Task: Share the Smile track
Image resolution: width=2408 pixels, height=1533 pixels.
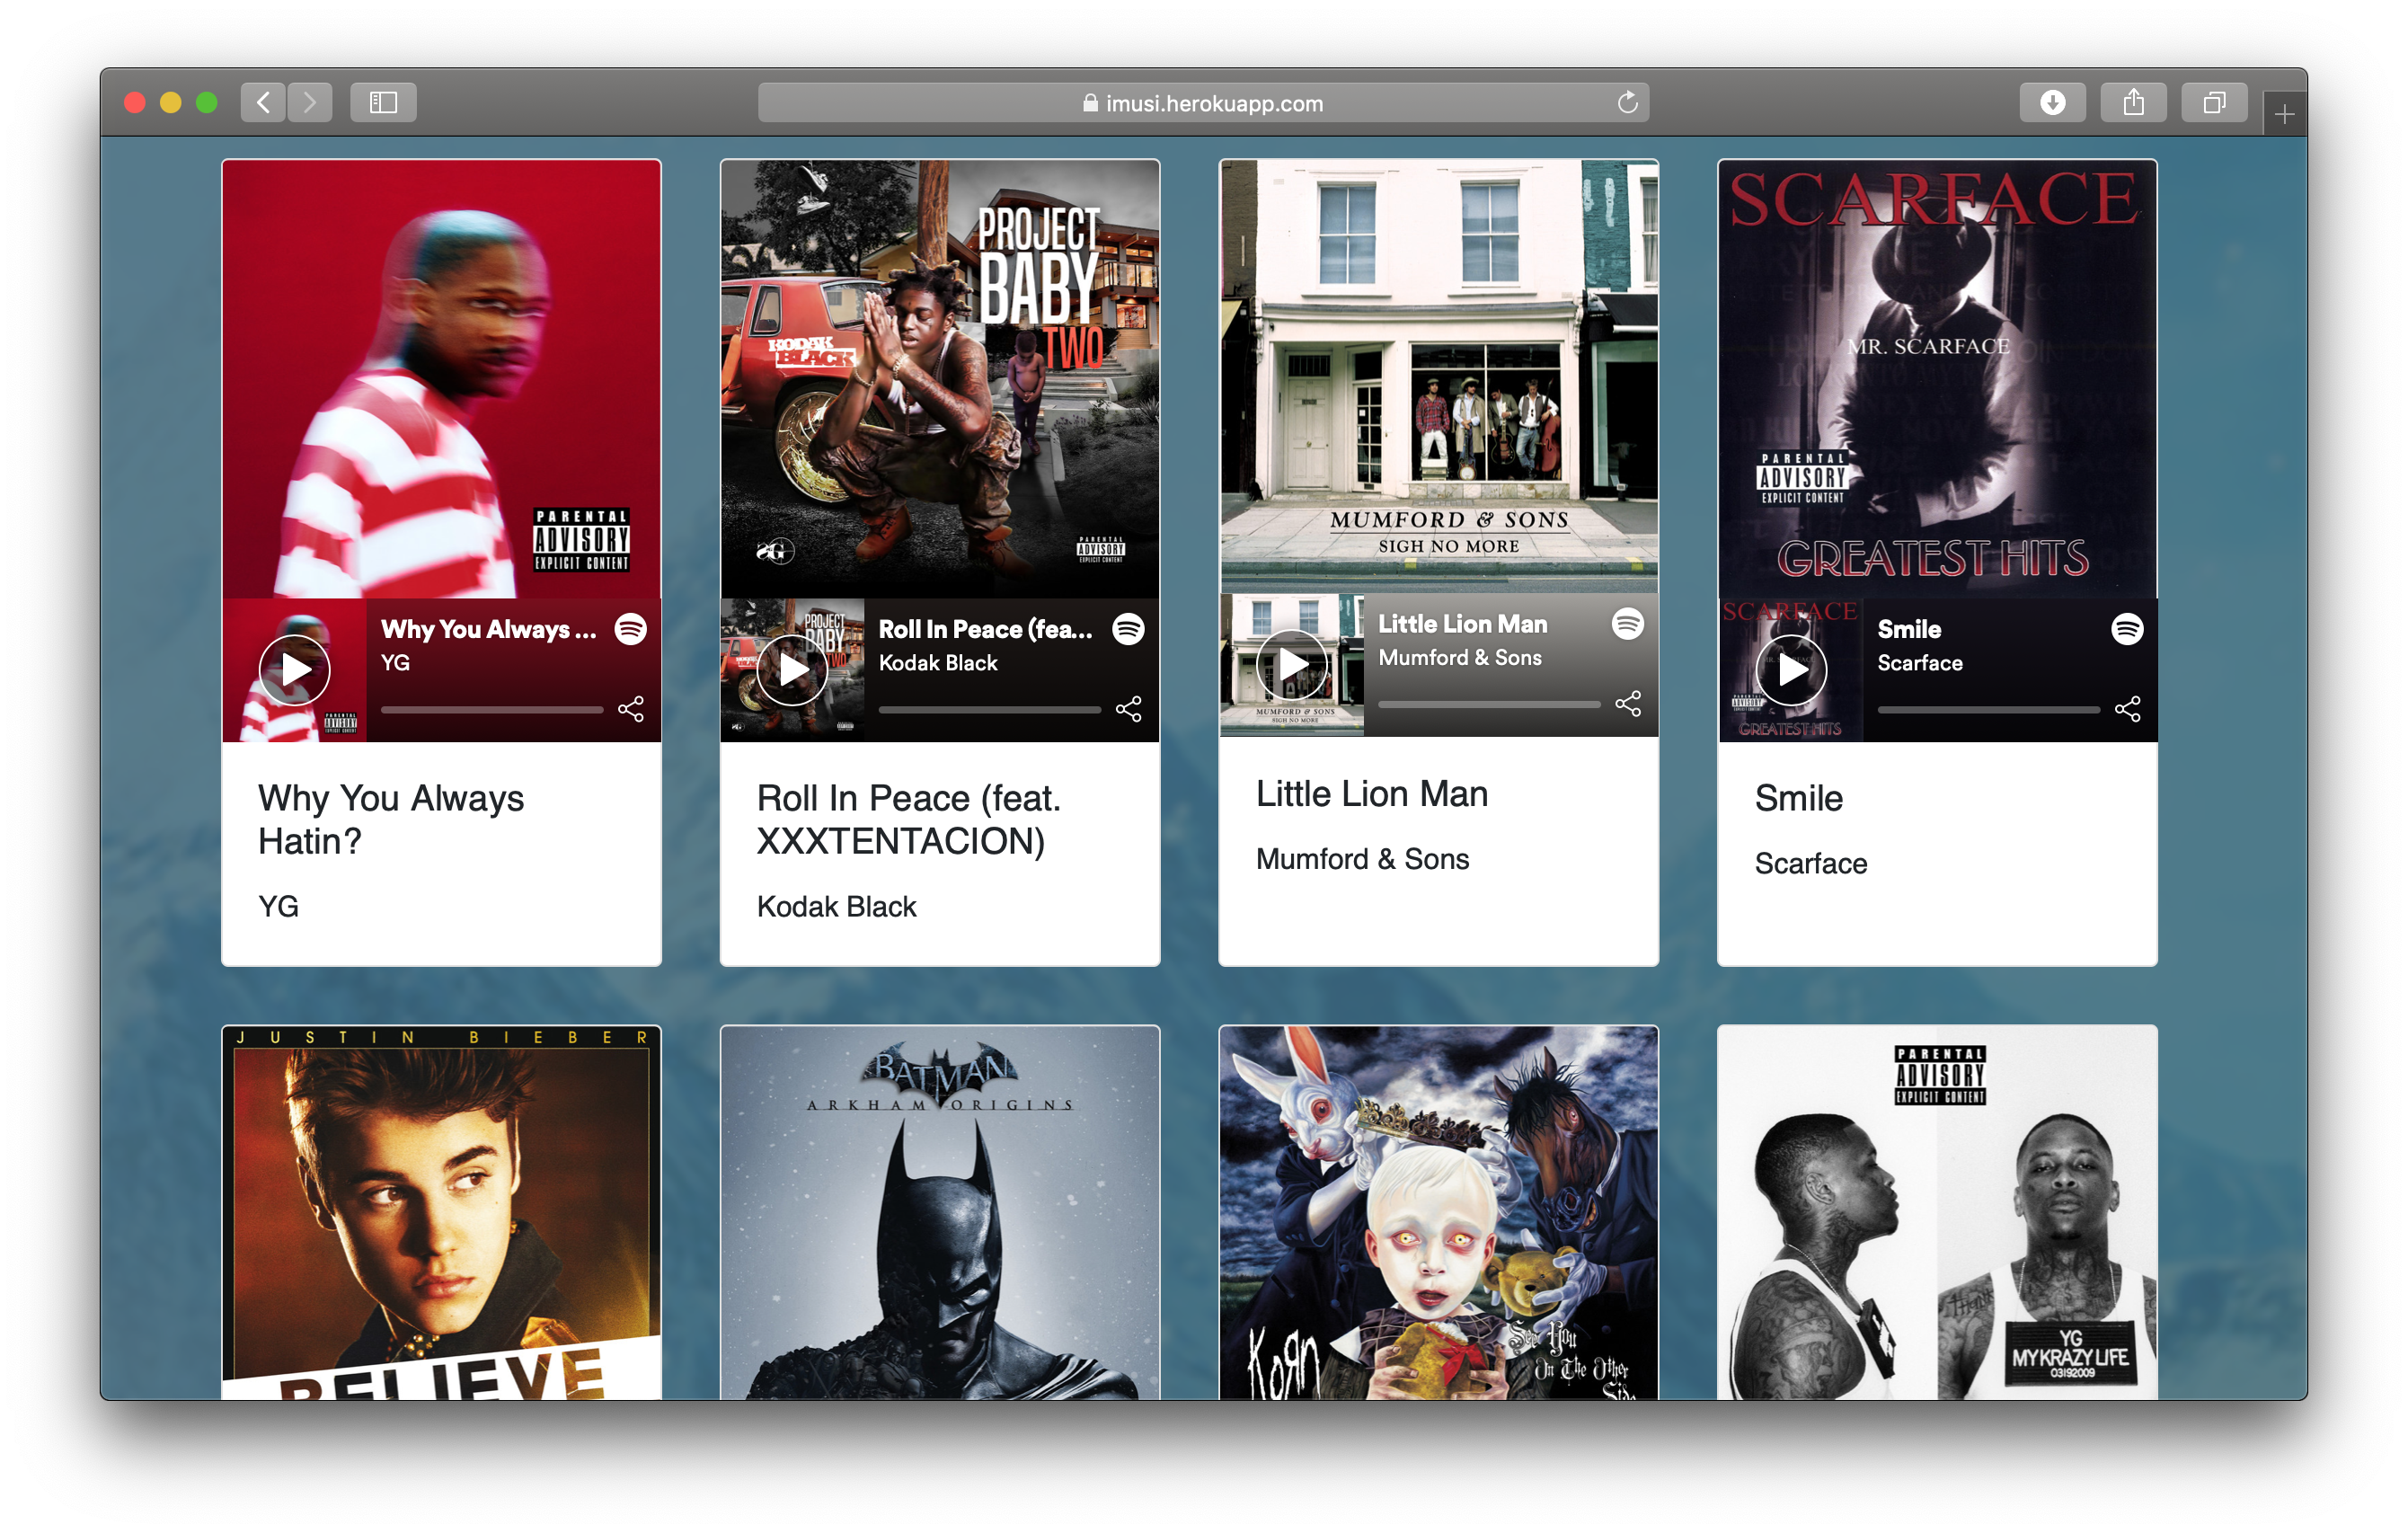Action: click(2126, 709)
